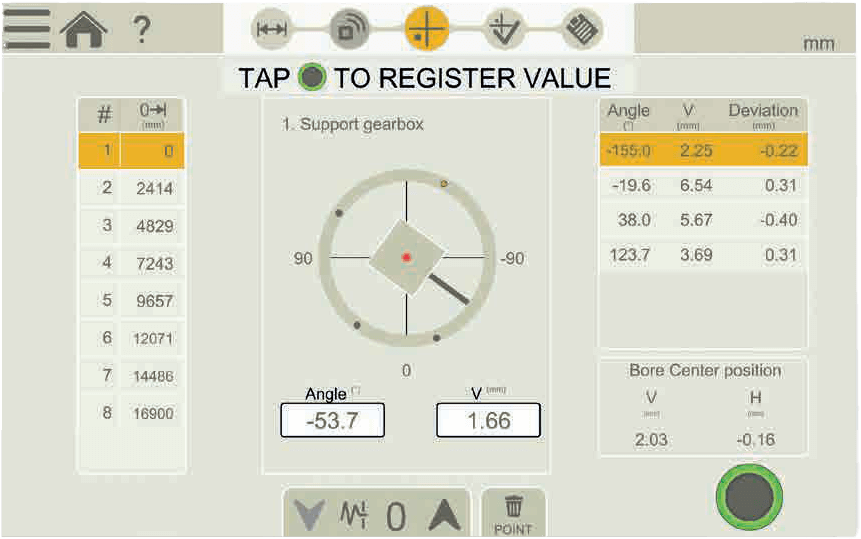
Task: Select measurement position 5 at 9657
Action: click(x=131, y=301)
